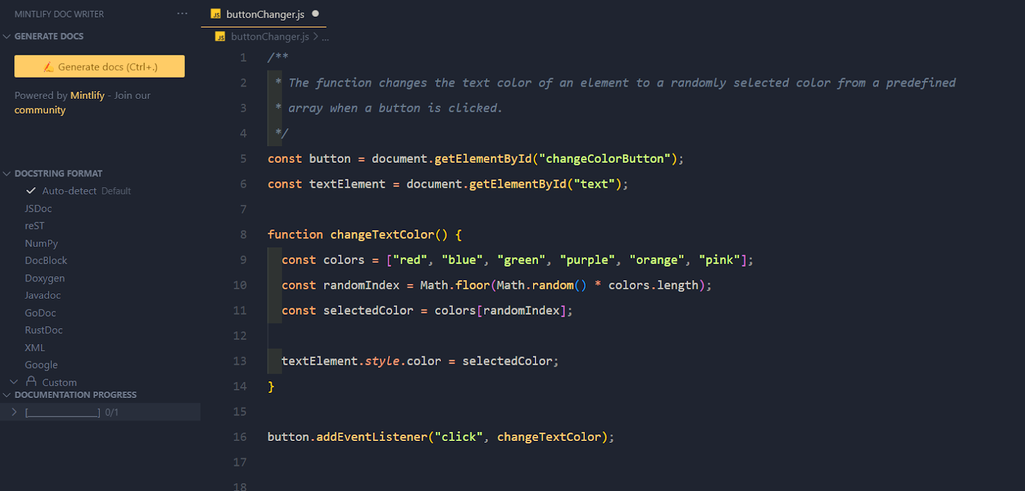Image resolution: width=1025 pixels, height=491 pixels.
Task: Click the "orange" string in colors array
Action: coord(656,260)
